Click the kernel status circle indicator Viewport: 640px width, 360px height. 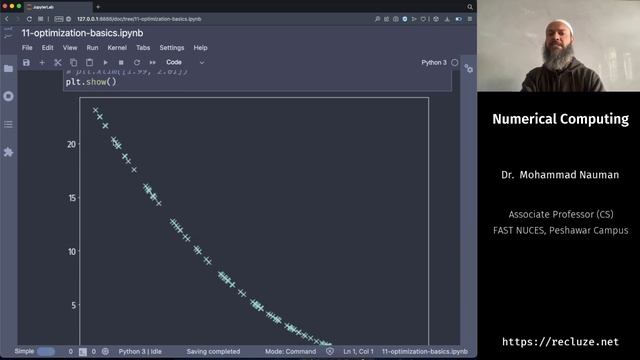point(455,62)
